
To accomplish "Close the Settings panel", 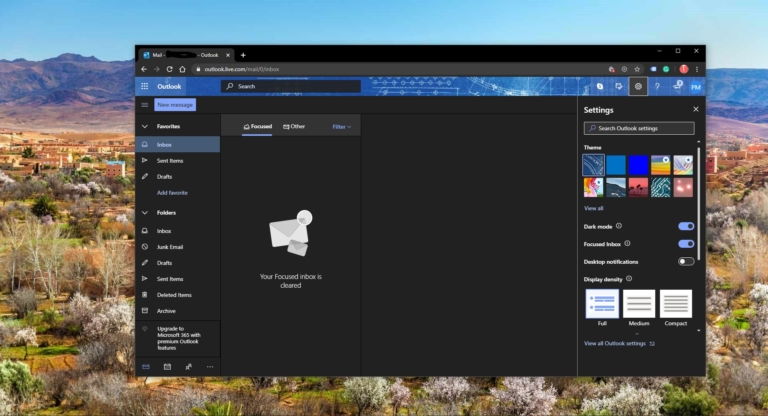I will tap(696, 109).
